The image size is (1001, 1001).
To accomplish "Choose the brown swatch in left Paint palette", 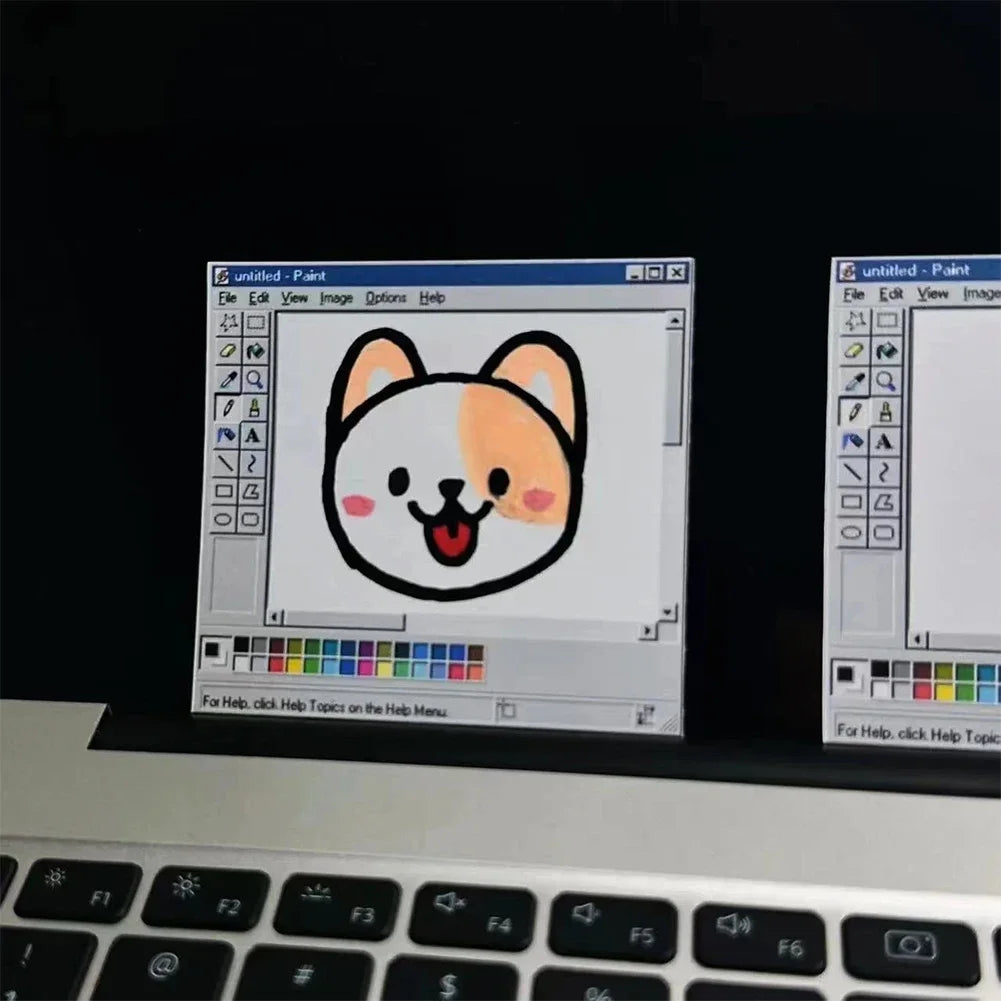I will click(476, 653).
